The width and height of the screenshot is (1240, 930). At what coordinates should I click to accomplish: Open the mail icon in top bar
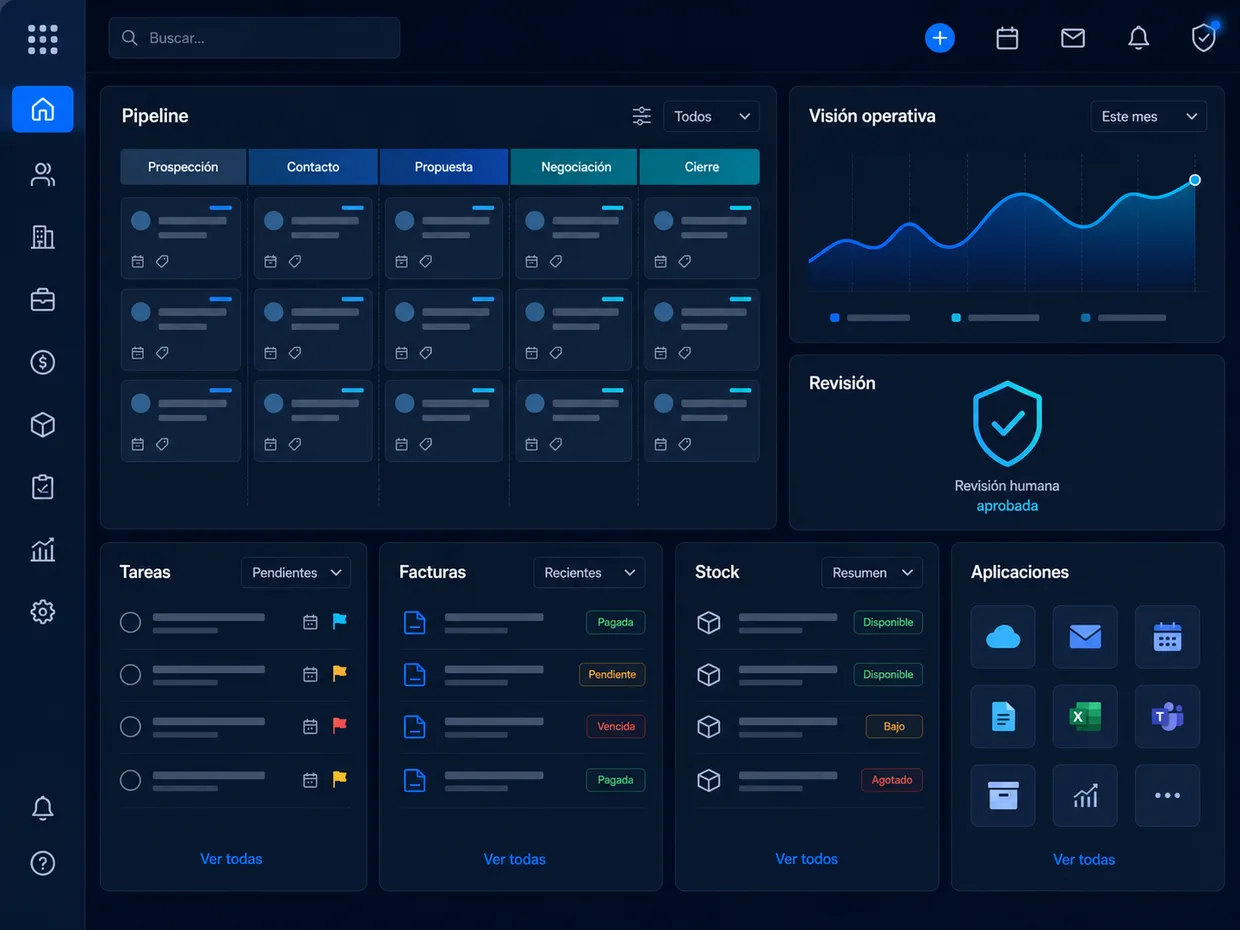click(1073, 38)
